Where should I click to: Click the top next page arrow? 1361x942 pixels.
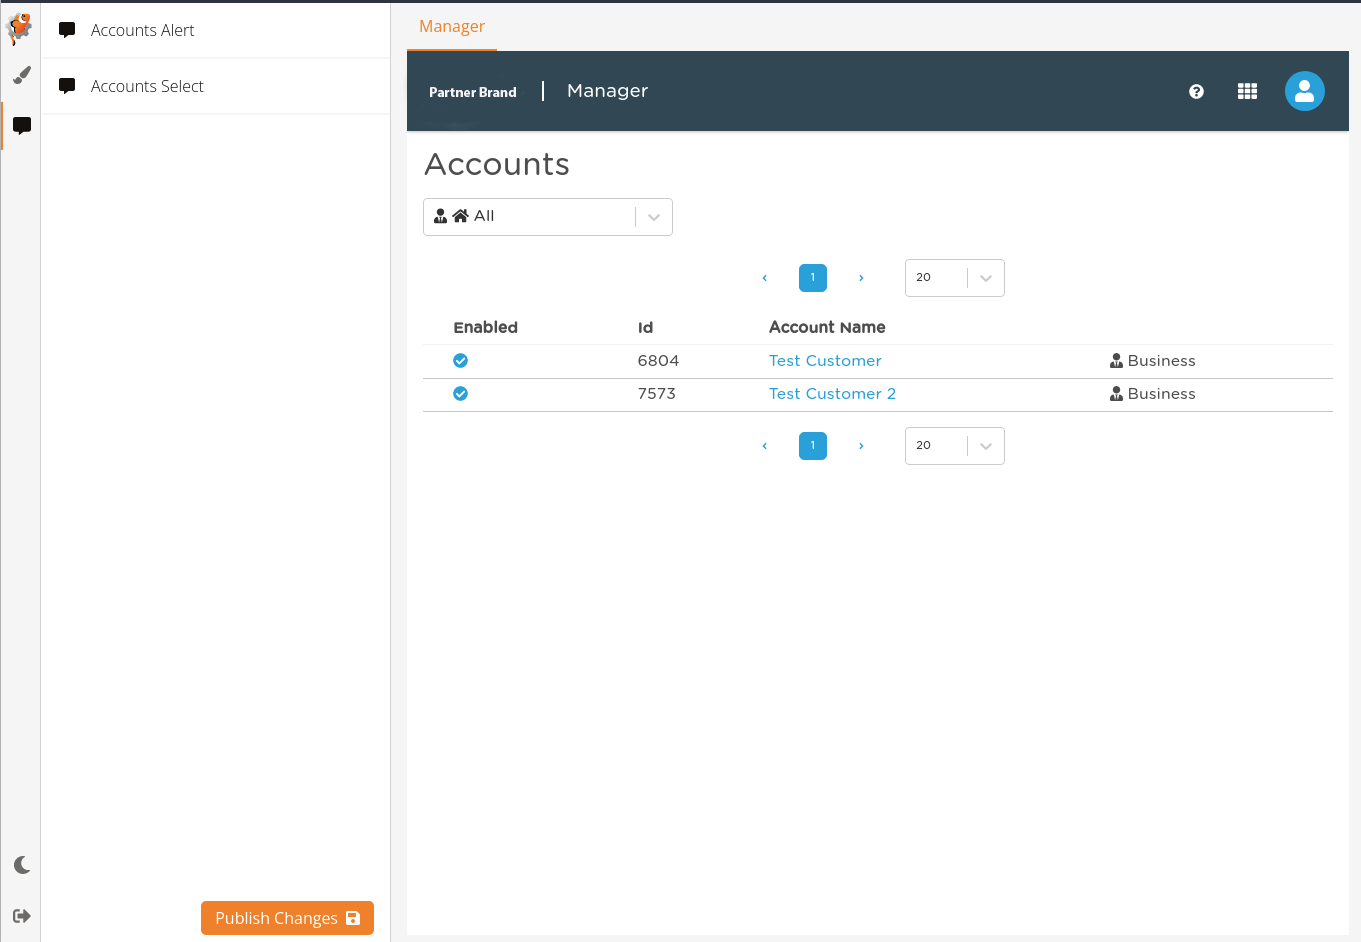point(861,278)
